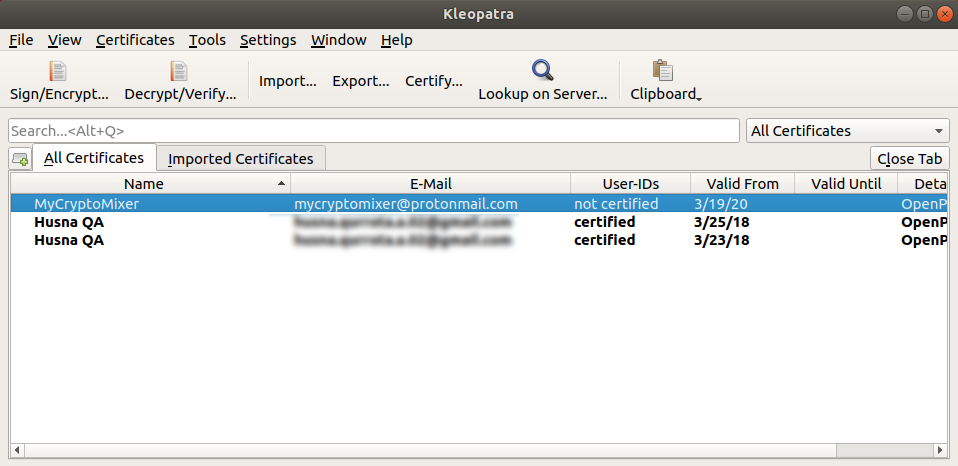
Task: Switch to the Imported Certificates tab
Action: coord(241,159)
